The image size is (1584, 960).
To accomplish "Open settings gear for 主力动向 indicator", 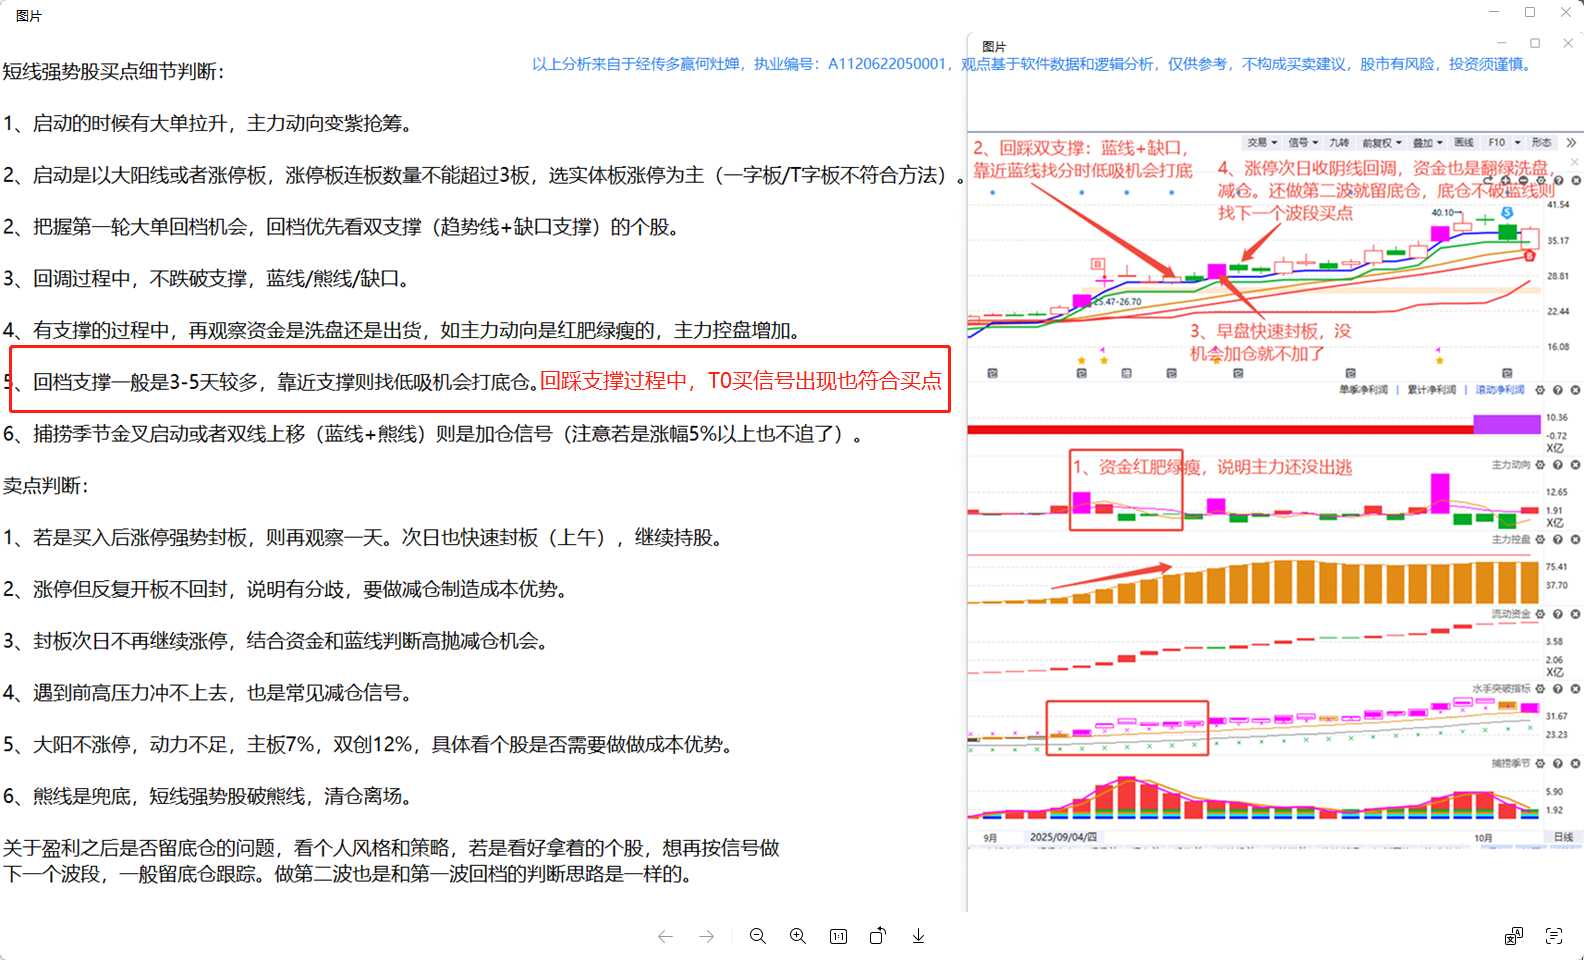I will click(1540, 465).
